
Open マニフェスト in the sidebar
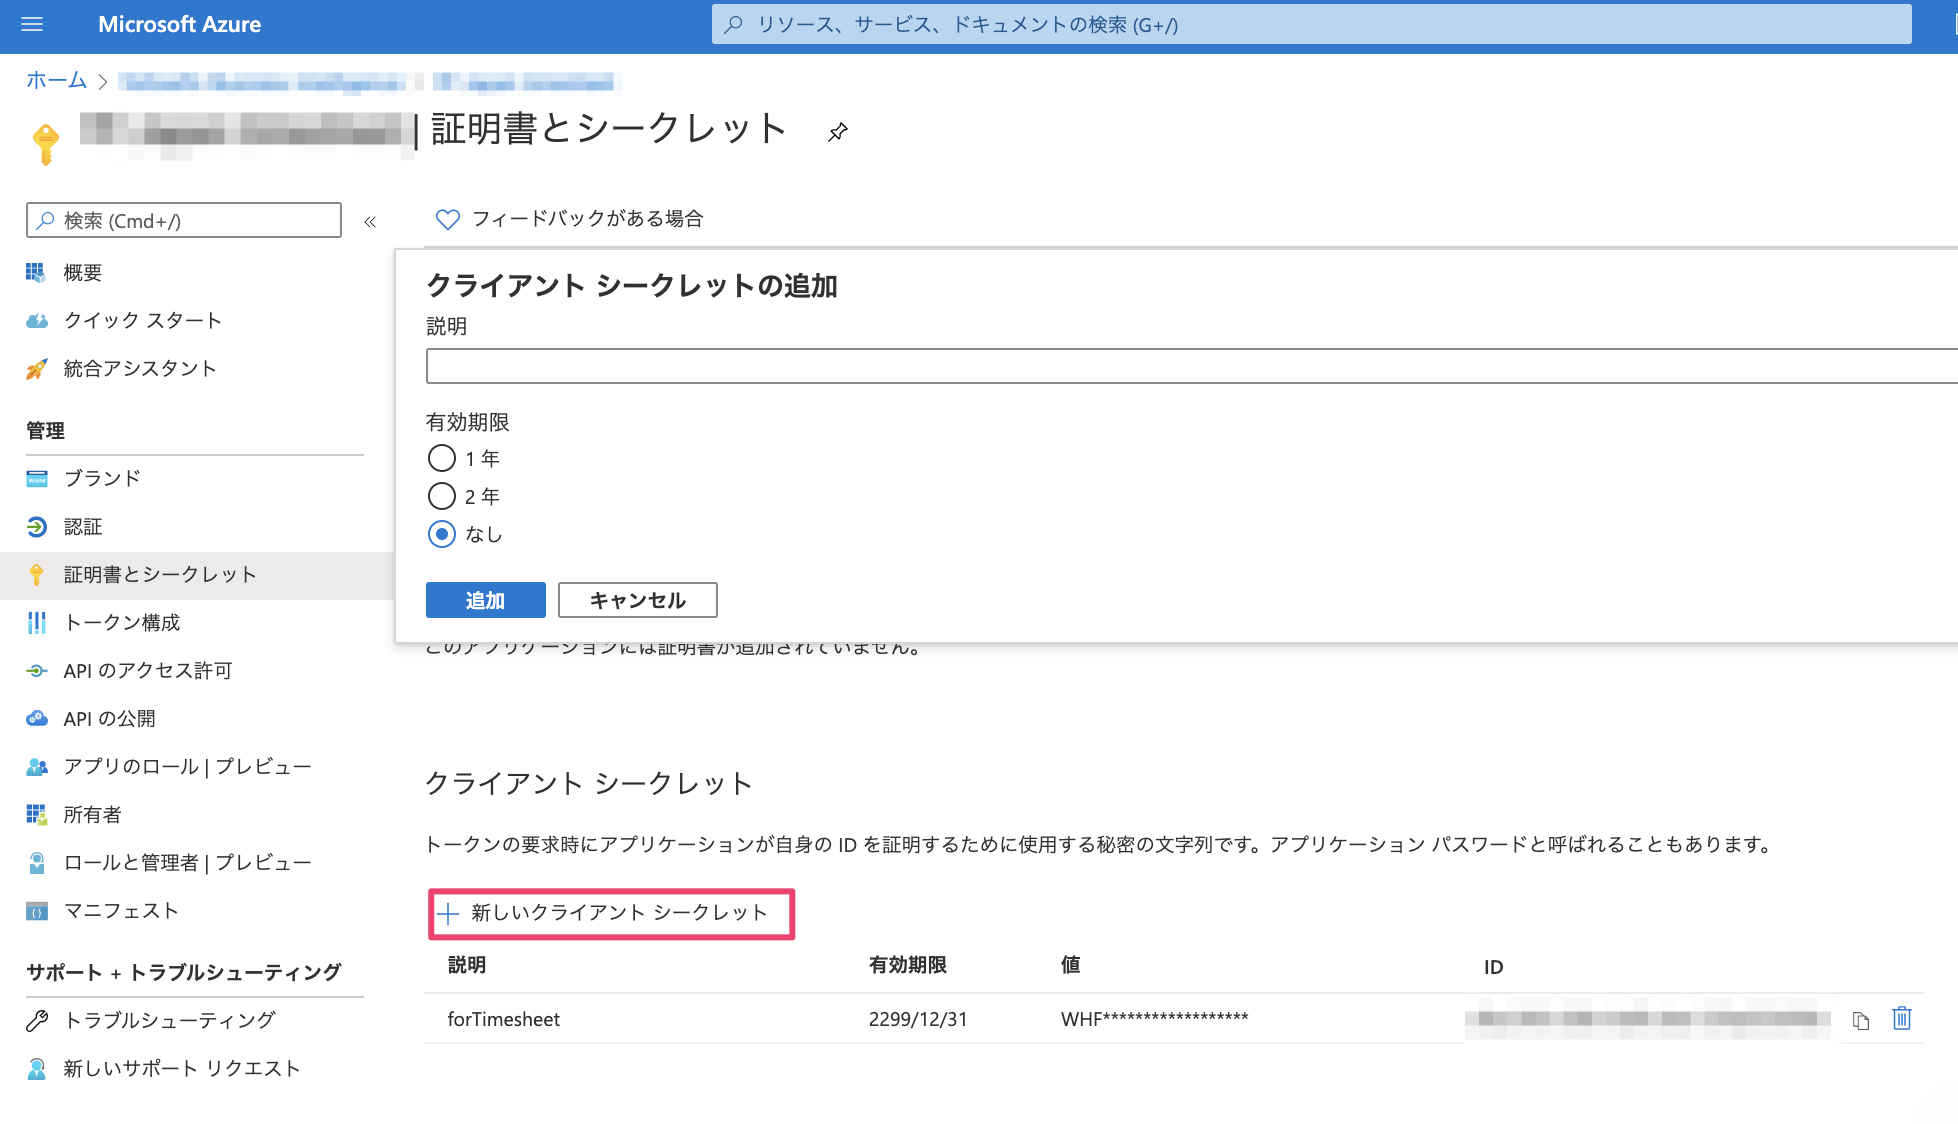(121, 910)
